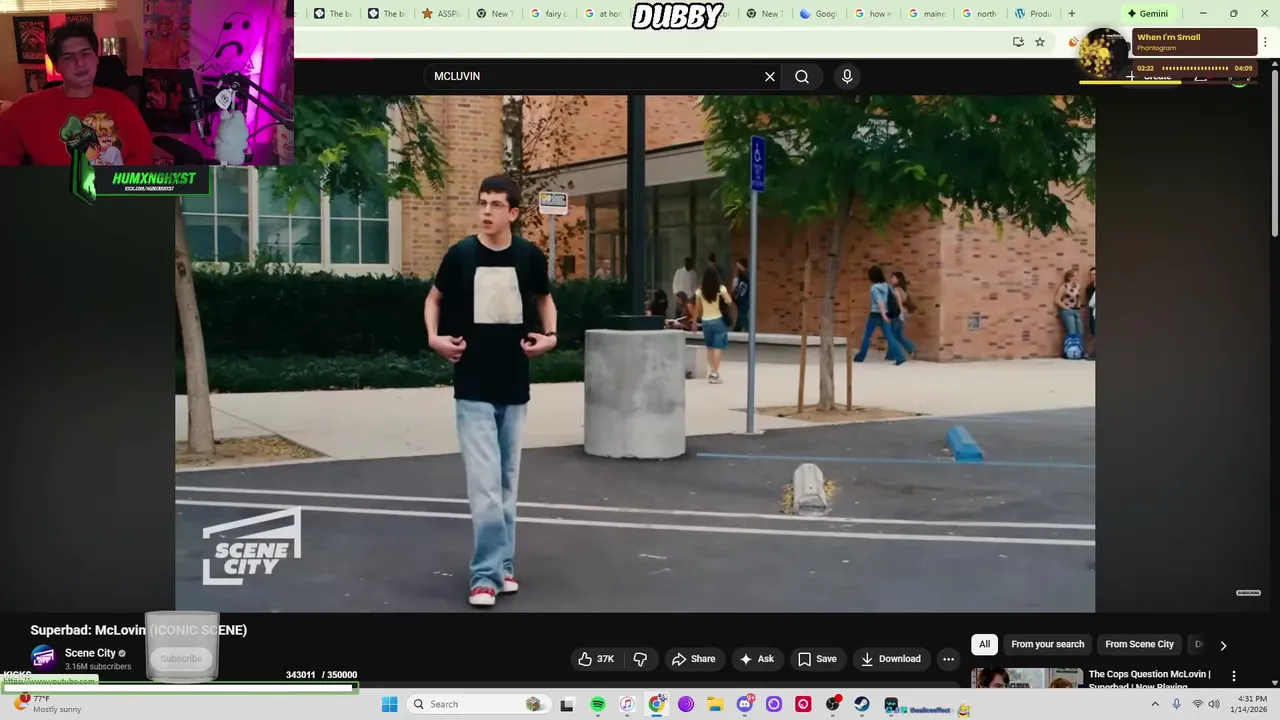The width and height of the screenshot is (1280, 720).
Task: Open the Ask AI sparkle button
Action: tap(756, 659)
